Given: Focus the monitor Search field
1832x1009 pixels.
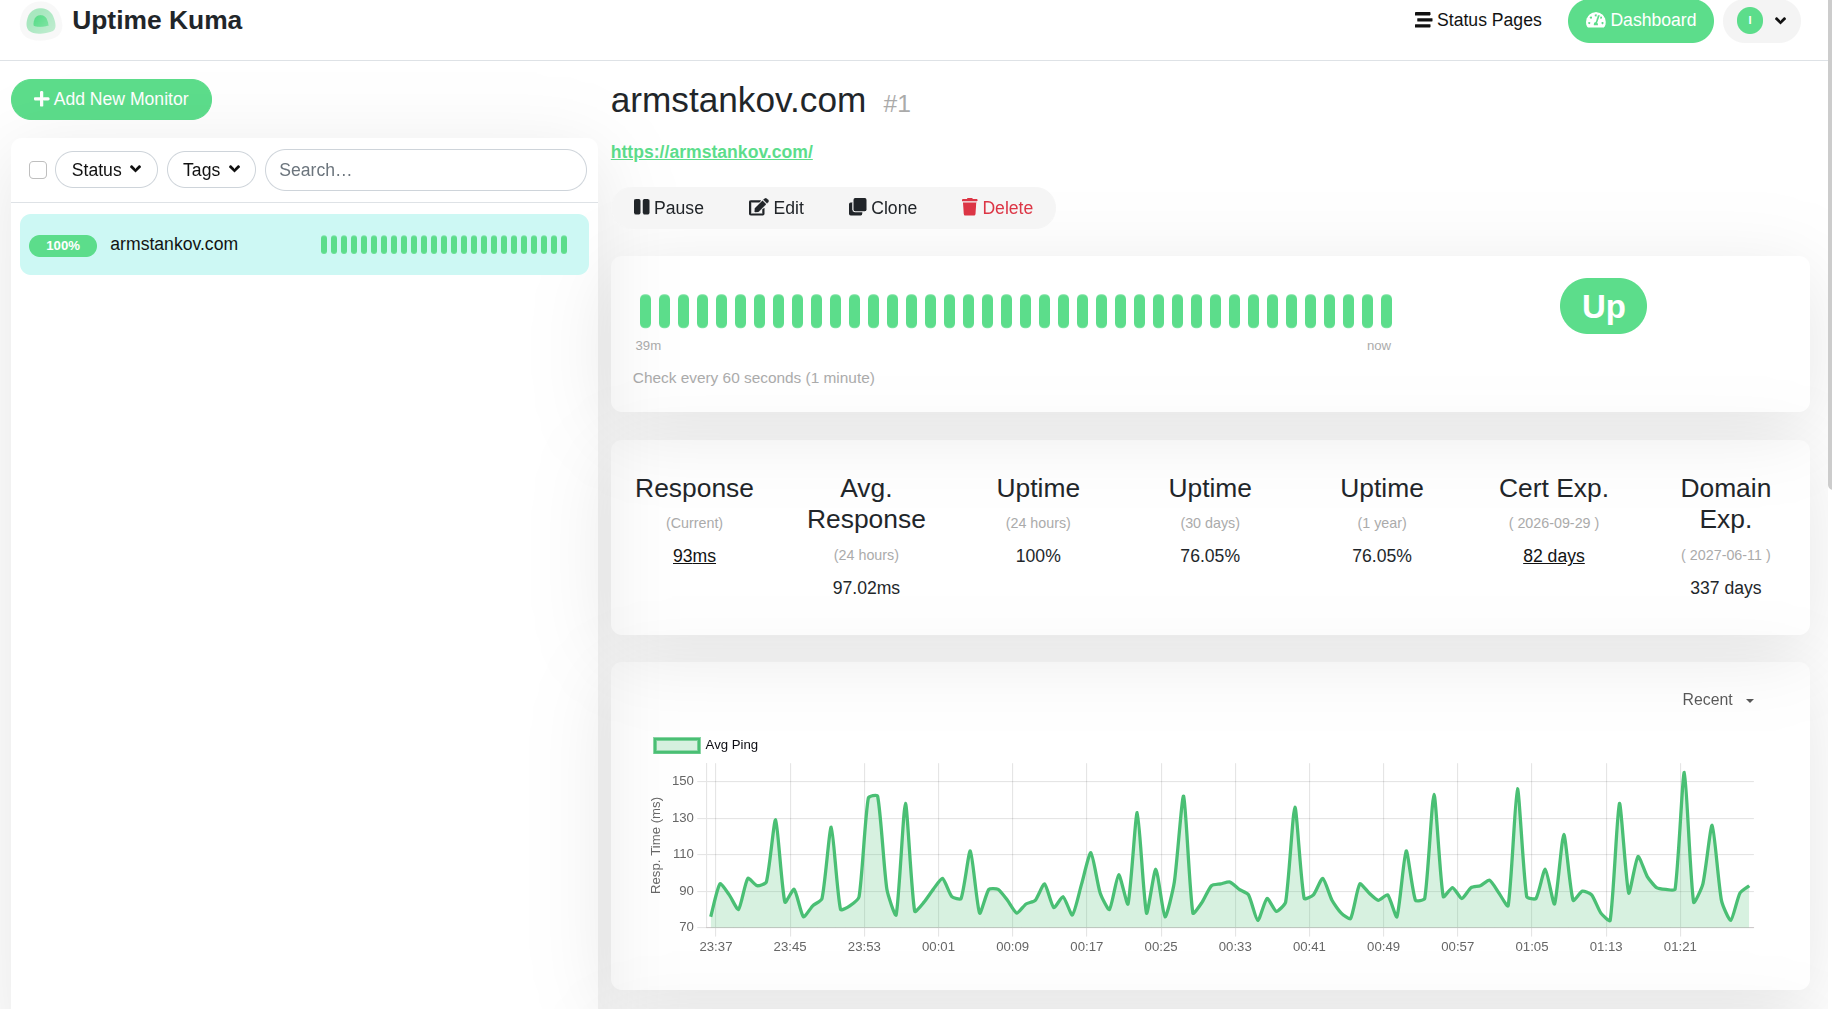Looking at the screenshot, I should click(x=426, y=170).
